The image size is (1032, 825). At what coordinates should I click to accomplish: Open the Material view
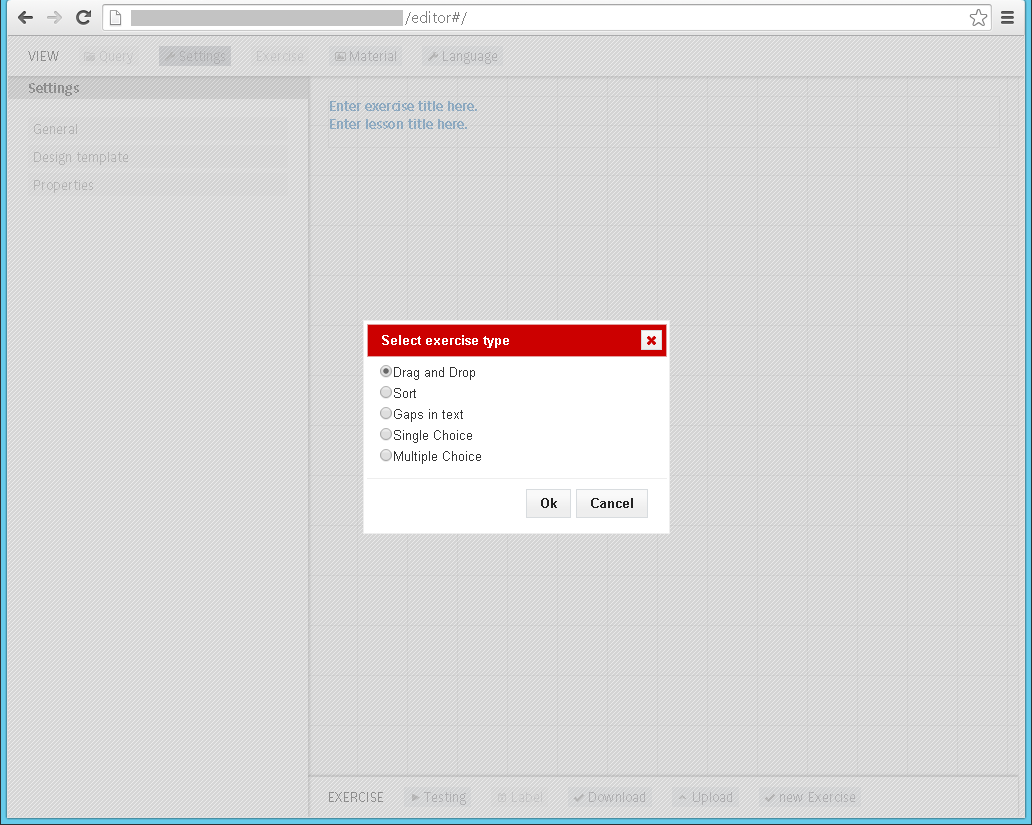pyautogui.click(x=366, y=57)
